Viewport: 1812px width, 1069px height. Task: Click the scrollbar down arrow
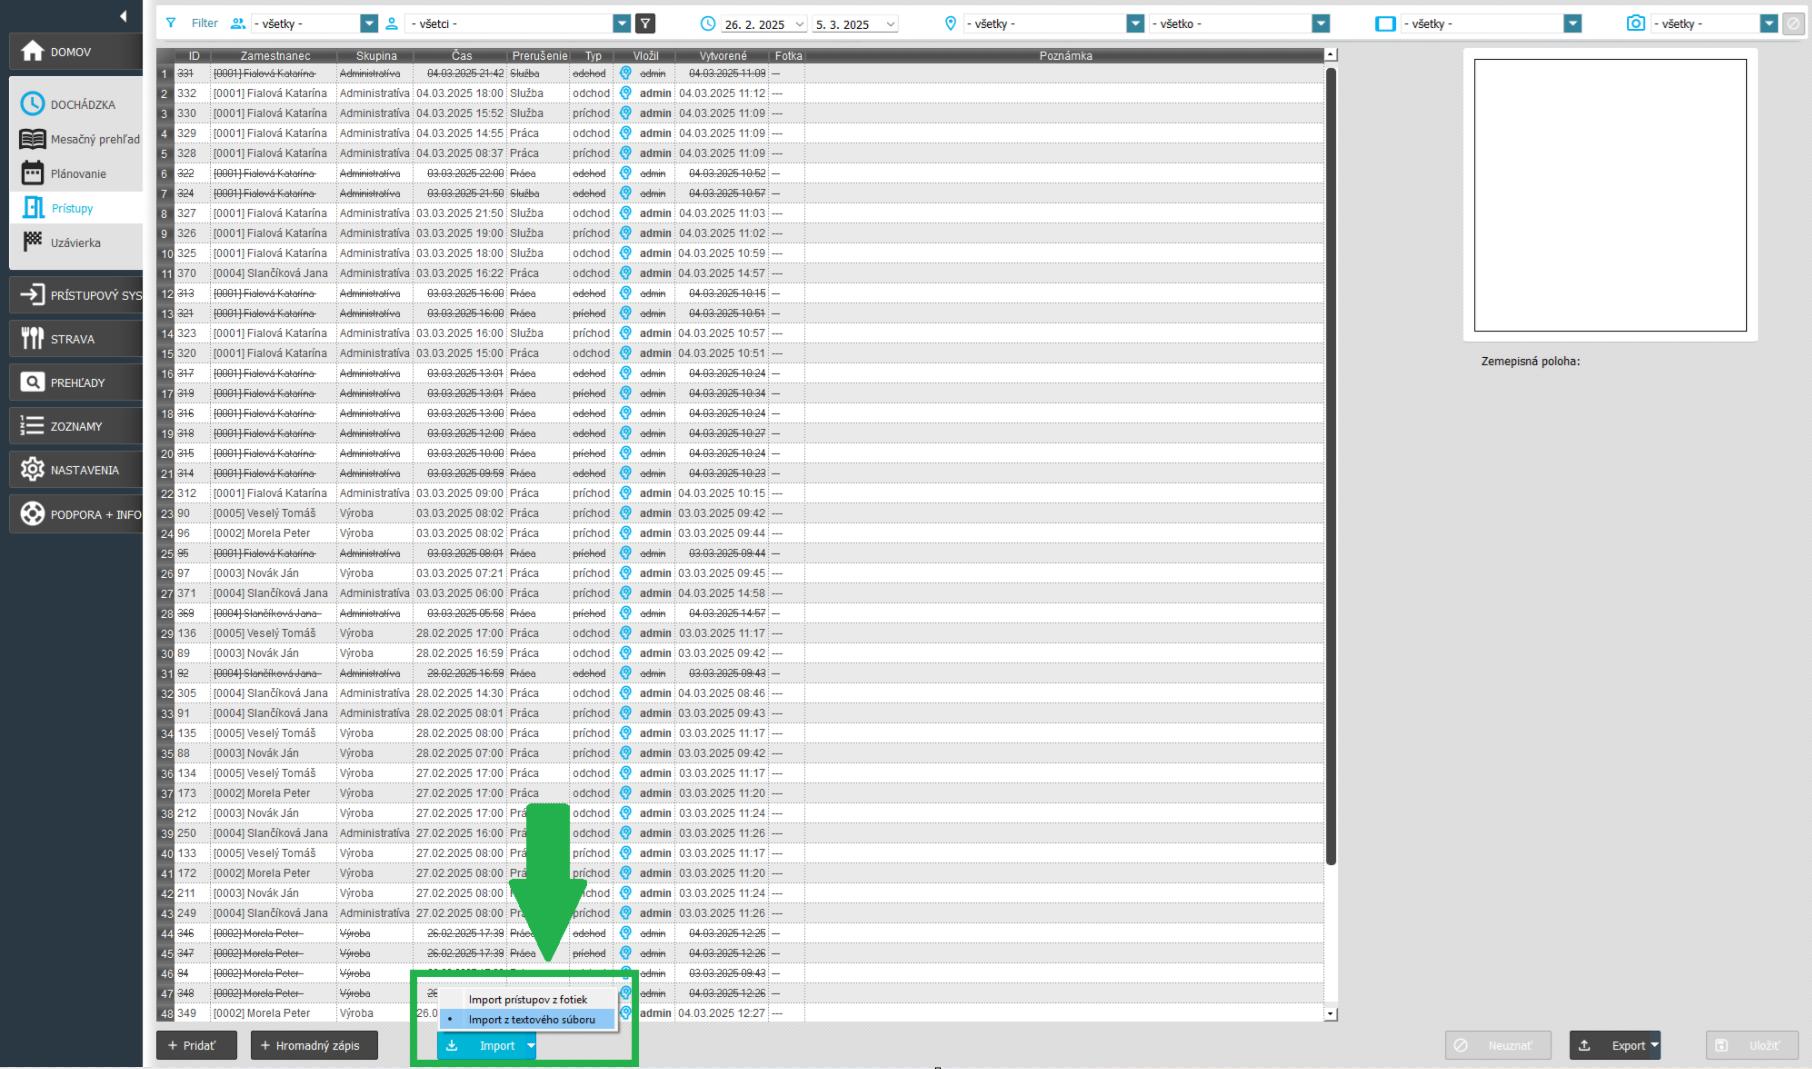[1330, 1014]
